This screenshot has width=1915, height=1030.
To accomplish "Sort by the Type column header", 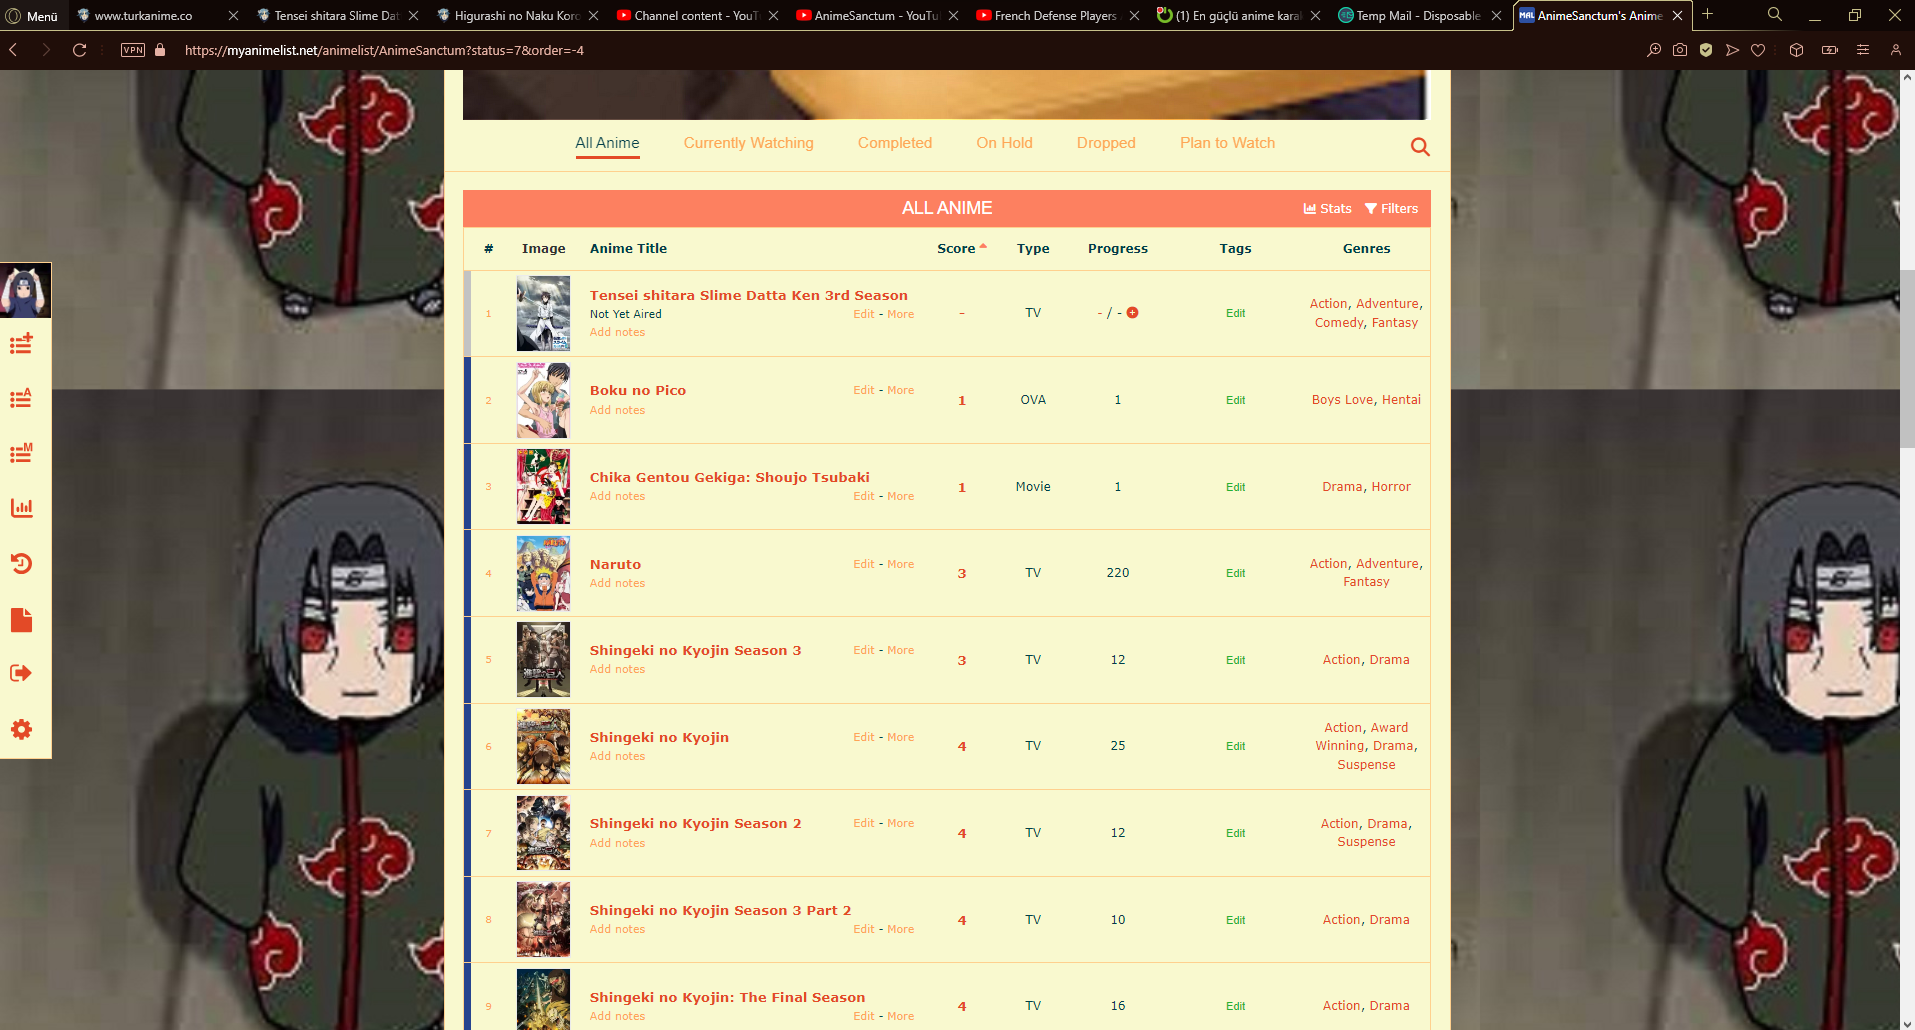I will (x=1033, y=249).
